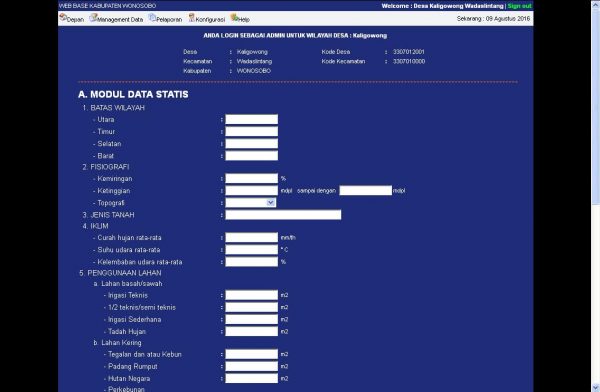Click the Management Data icon
This screenshot has width=600, height=392.
pyautogui.click(x=93, y=18)
